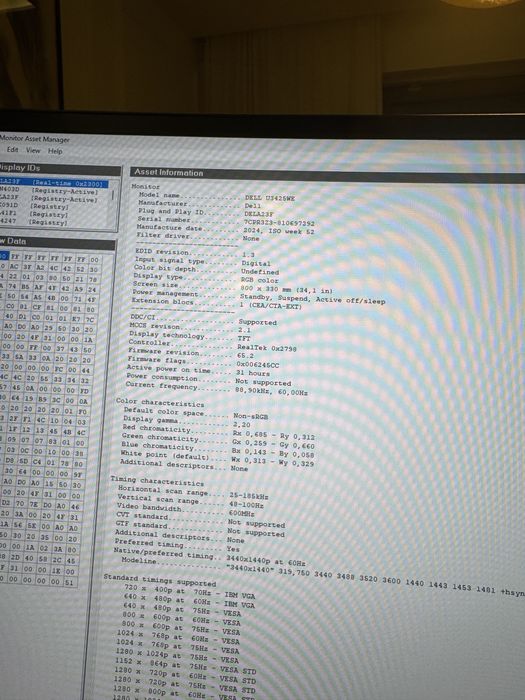525x700 pixels.
Task: Click the manufacture date 2024, ISO week 52
Action: [279, 231]
